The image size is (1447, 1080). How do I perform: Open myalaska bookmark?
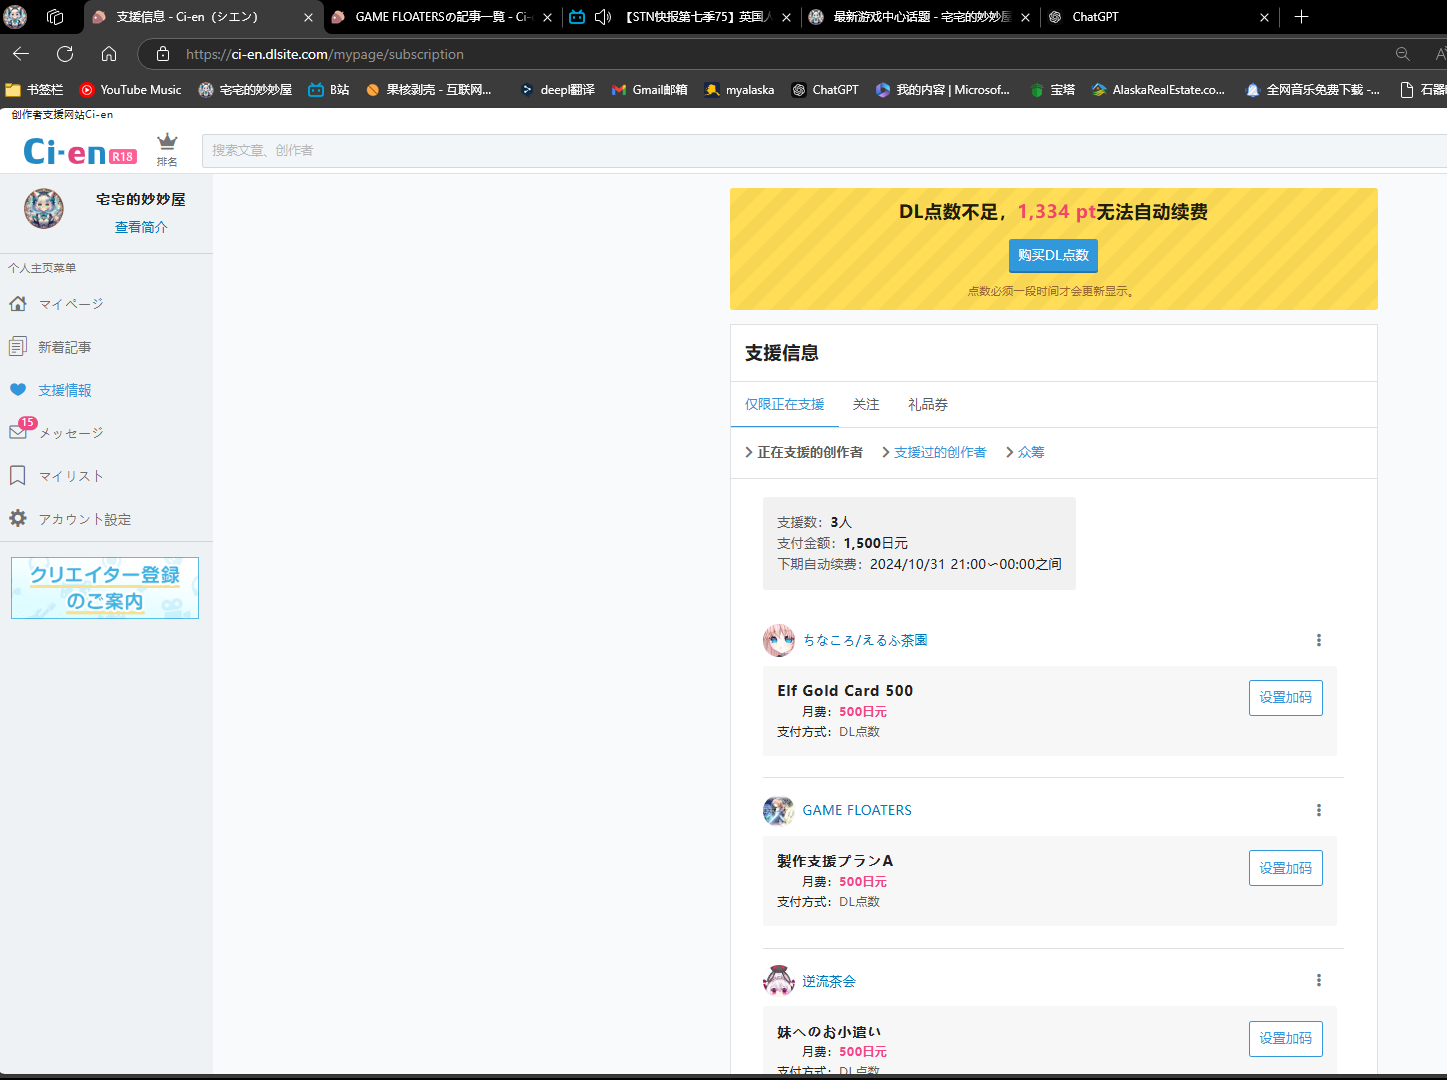[740, 90]
